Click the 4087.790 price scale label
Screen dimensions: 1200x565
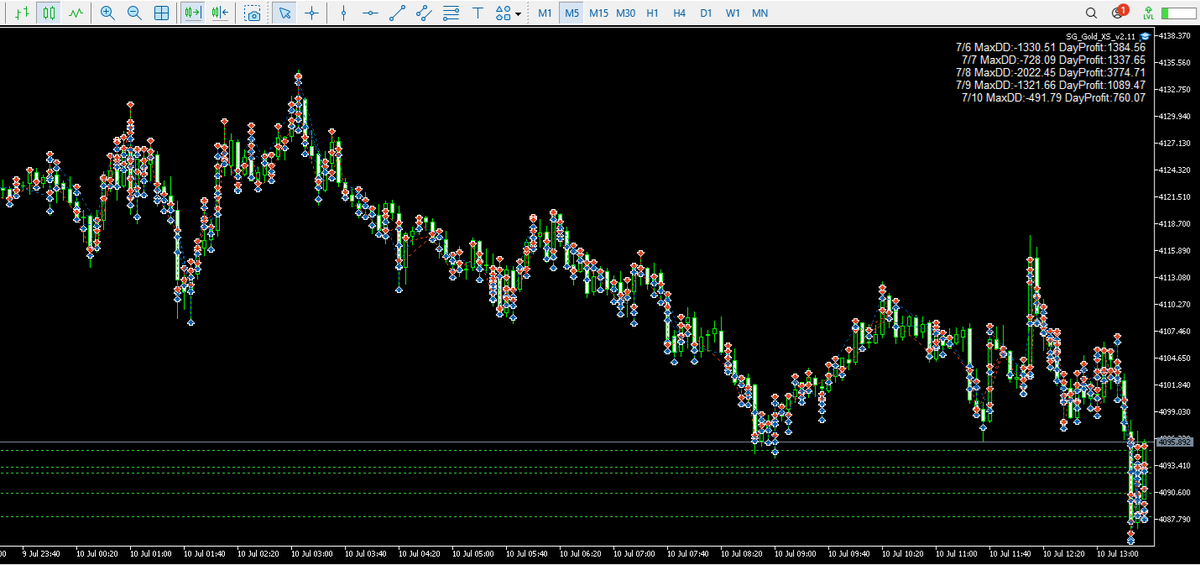click(1173, 519)
